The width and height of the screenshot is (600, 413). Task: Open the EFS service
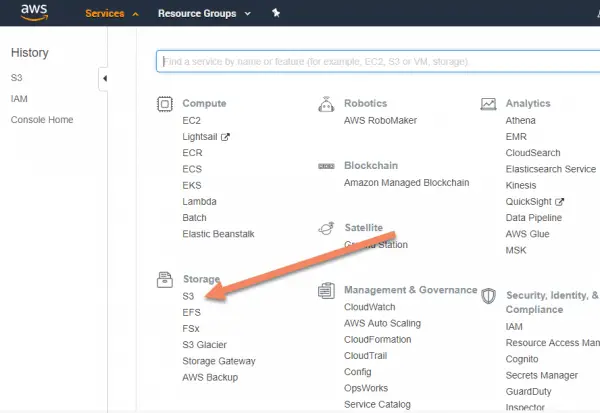[x=191, y=312]
